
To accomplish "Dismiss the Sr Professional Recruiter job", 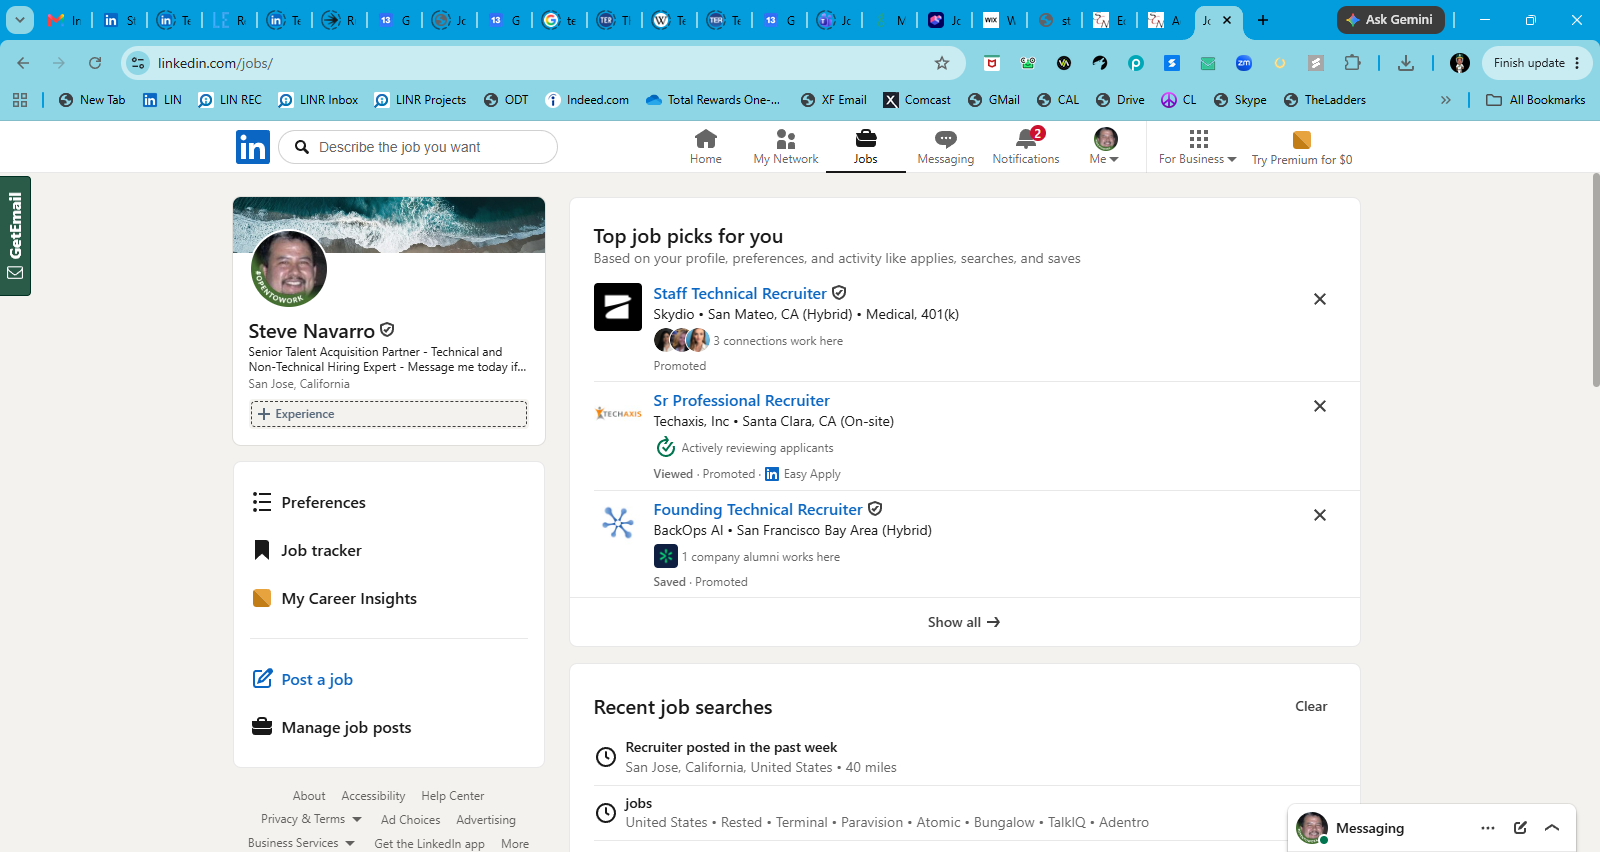I will click(1320, 406).
